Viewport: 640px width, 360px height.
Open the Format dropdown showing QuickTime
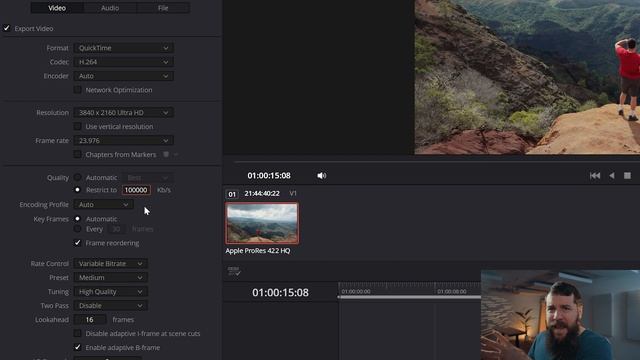click(x=123, y=48)
